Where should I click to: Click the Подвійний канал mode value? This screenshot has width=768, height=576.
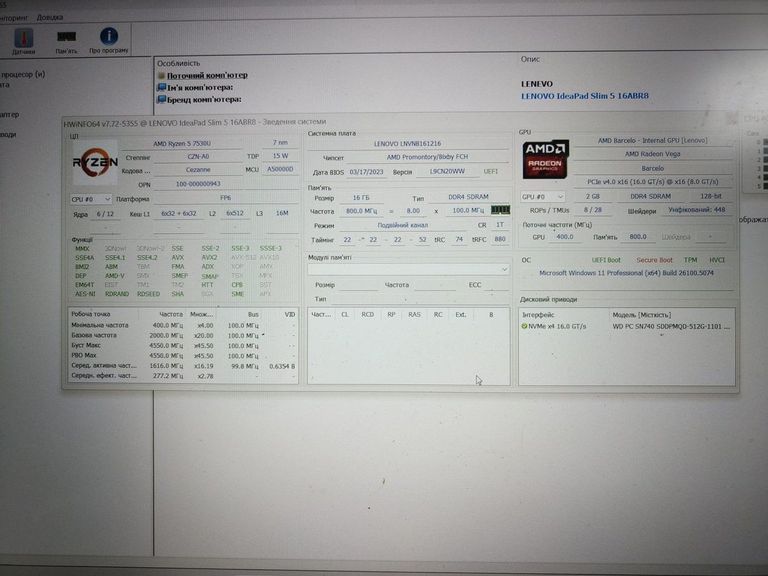tap(403, 225)
